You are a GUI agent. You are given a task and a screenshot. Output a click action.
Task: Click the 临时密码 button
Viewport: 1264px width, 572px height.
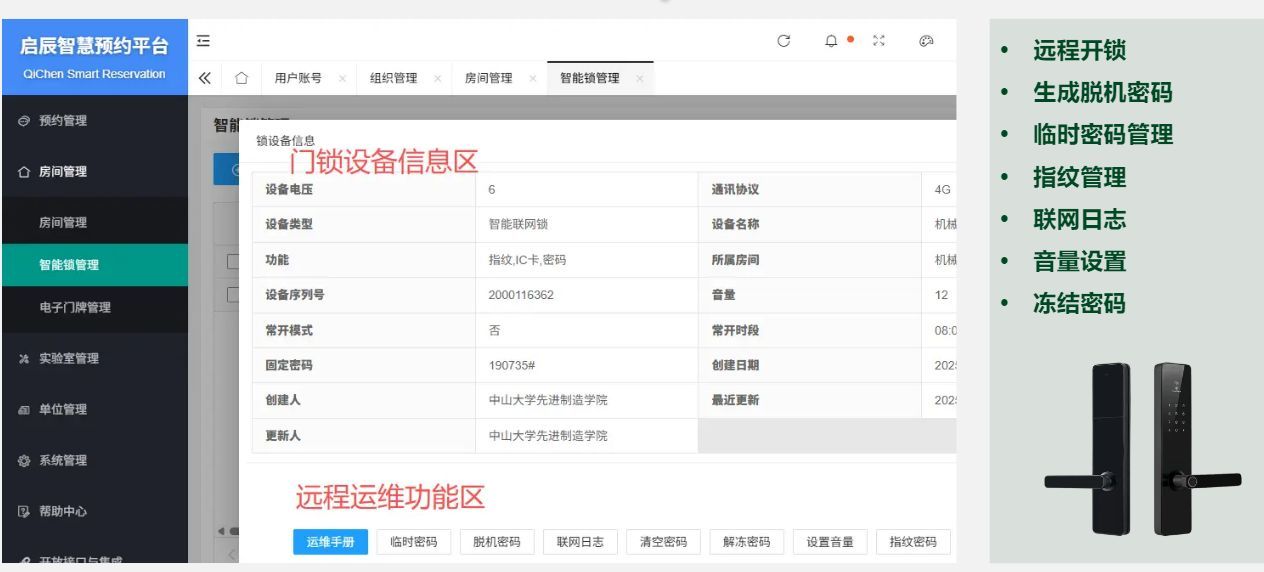point(413,541)
